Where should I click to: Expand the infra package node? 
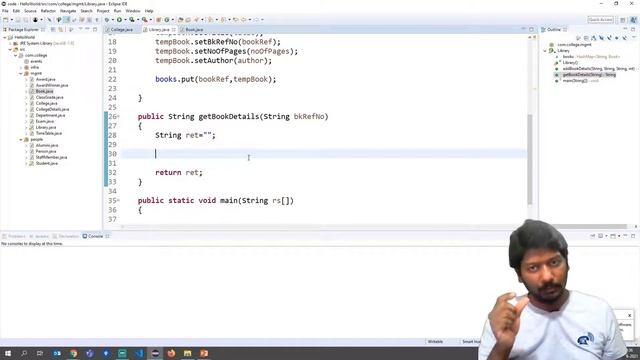[21, 67]
